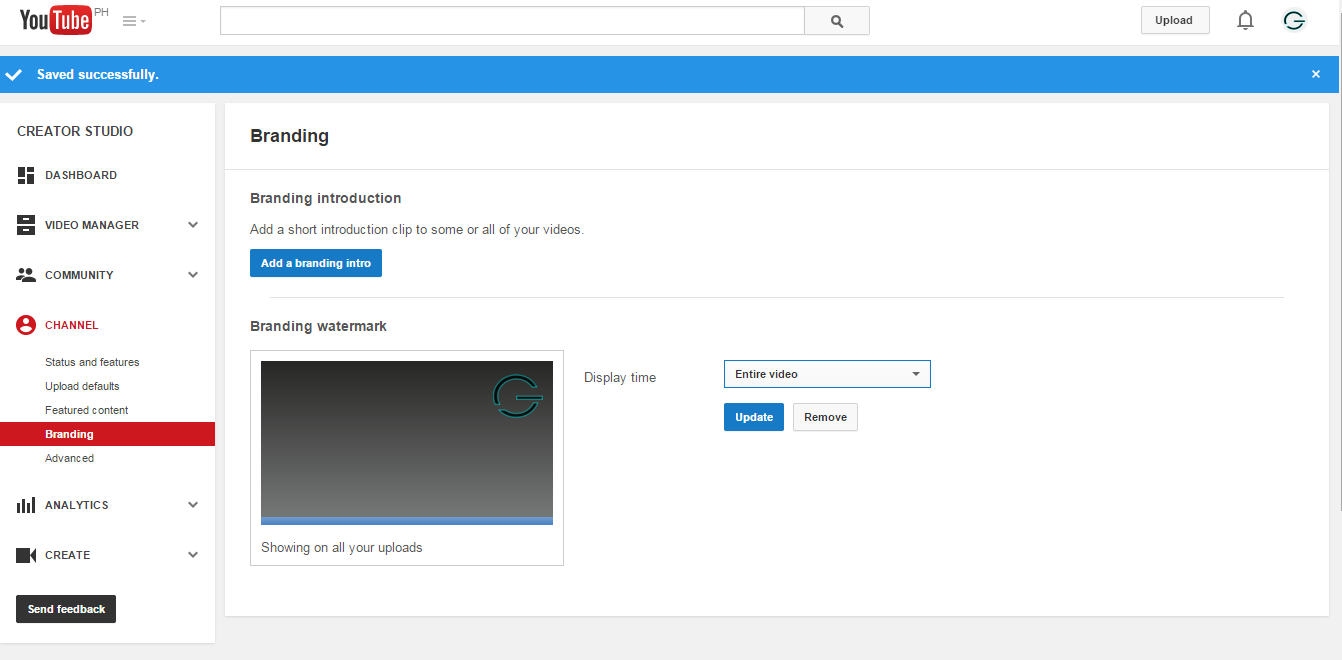
Task: Click the Create camera icon
Action: (26, 555)
